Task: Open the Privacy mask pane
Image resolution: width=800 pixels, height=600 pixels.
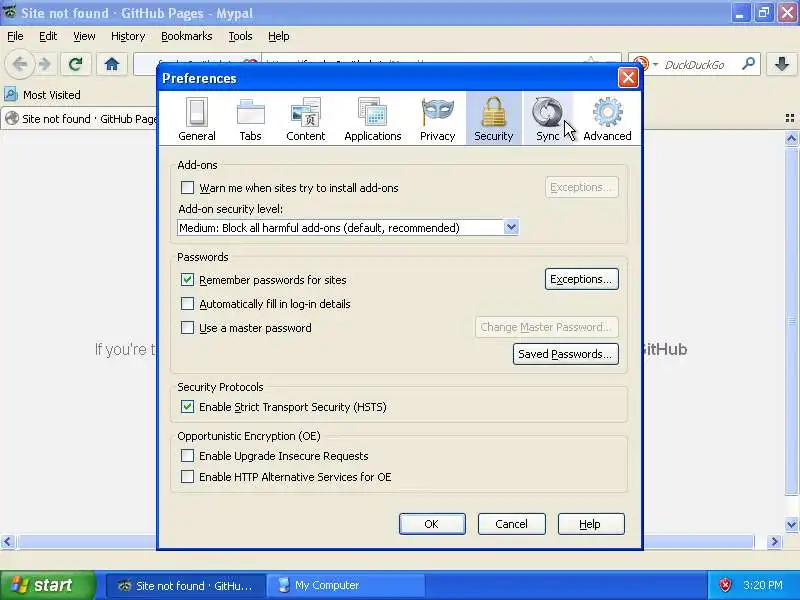Action: 437,119
